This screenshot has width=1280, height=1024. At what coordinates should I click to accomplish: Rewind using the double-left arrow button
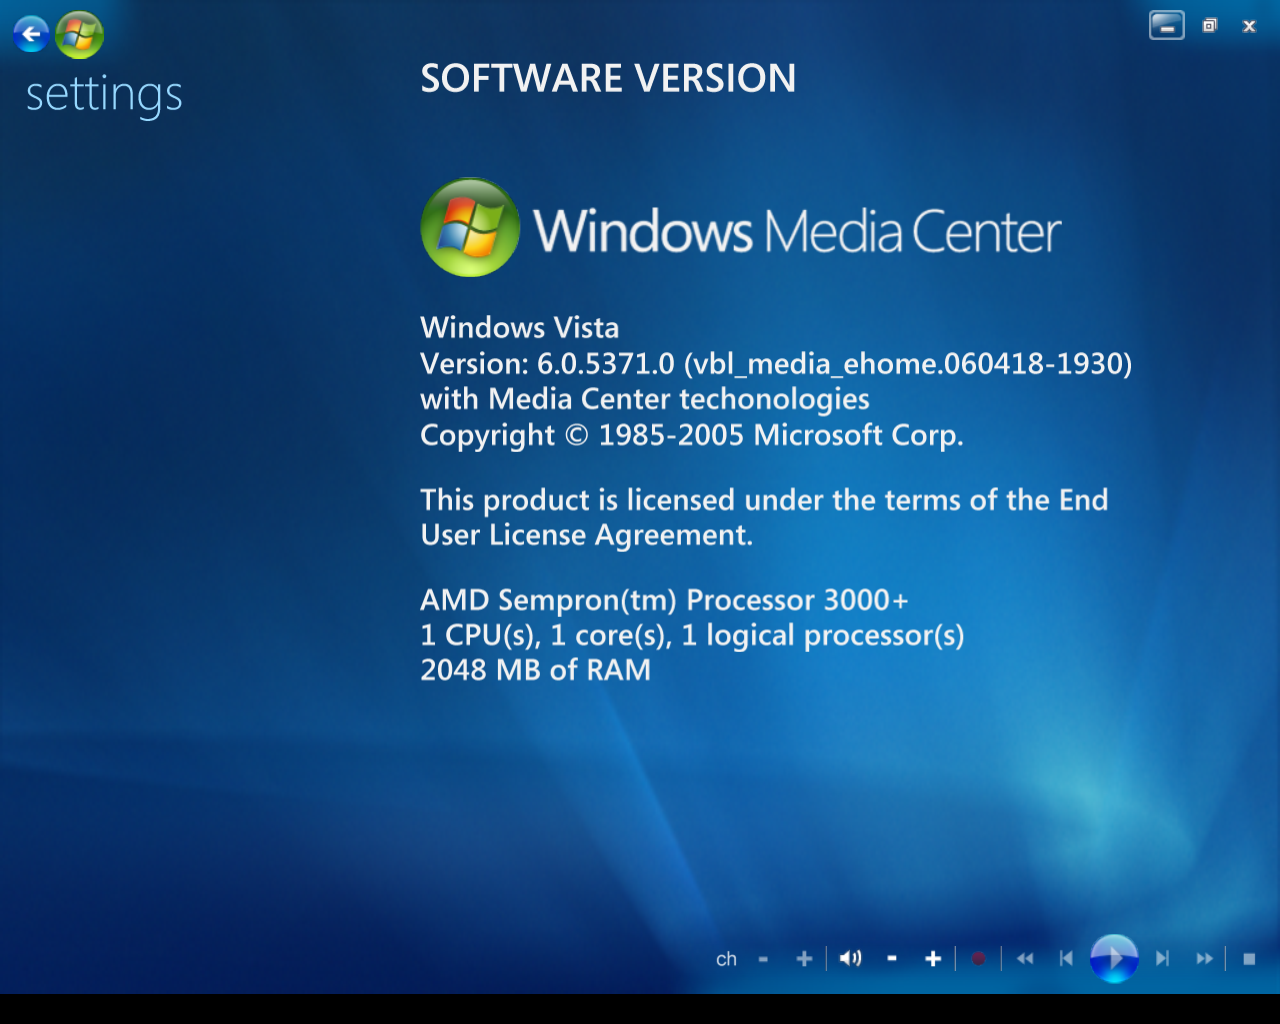[x=1025, y=959]
